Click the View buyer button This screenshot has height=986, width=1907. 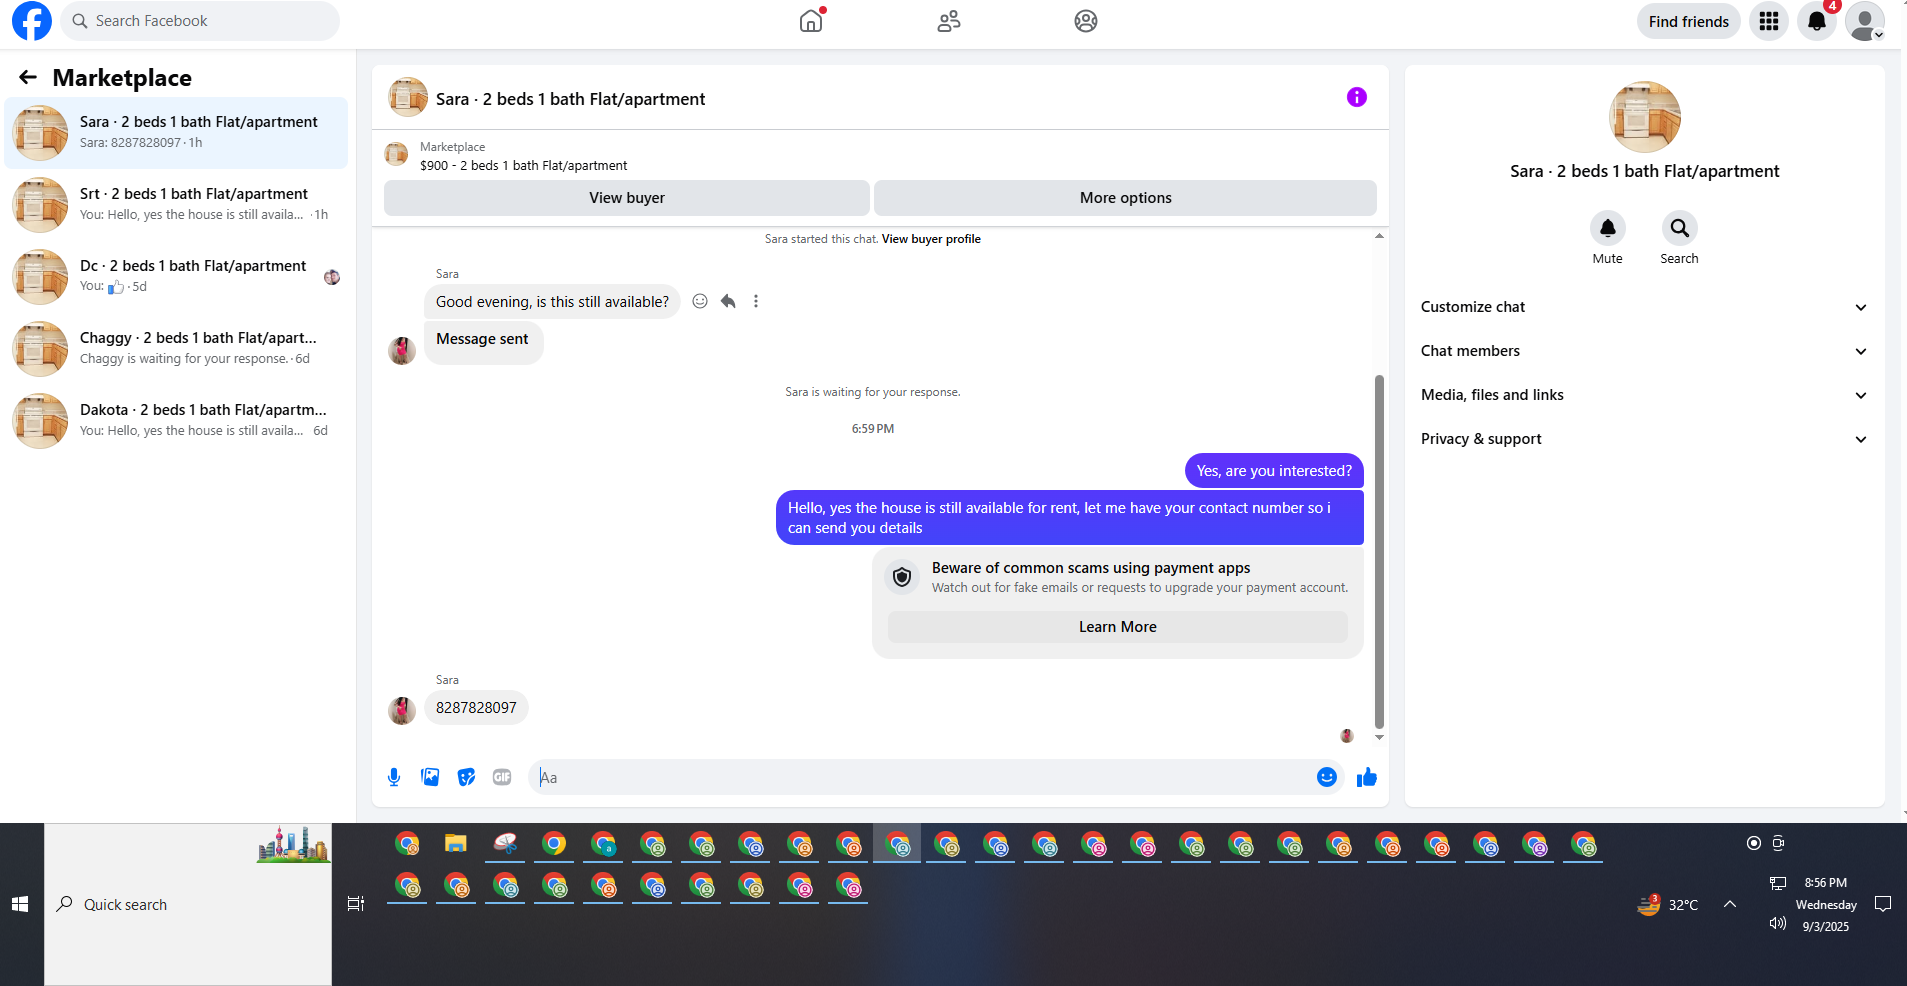point(627,198)
